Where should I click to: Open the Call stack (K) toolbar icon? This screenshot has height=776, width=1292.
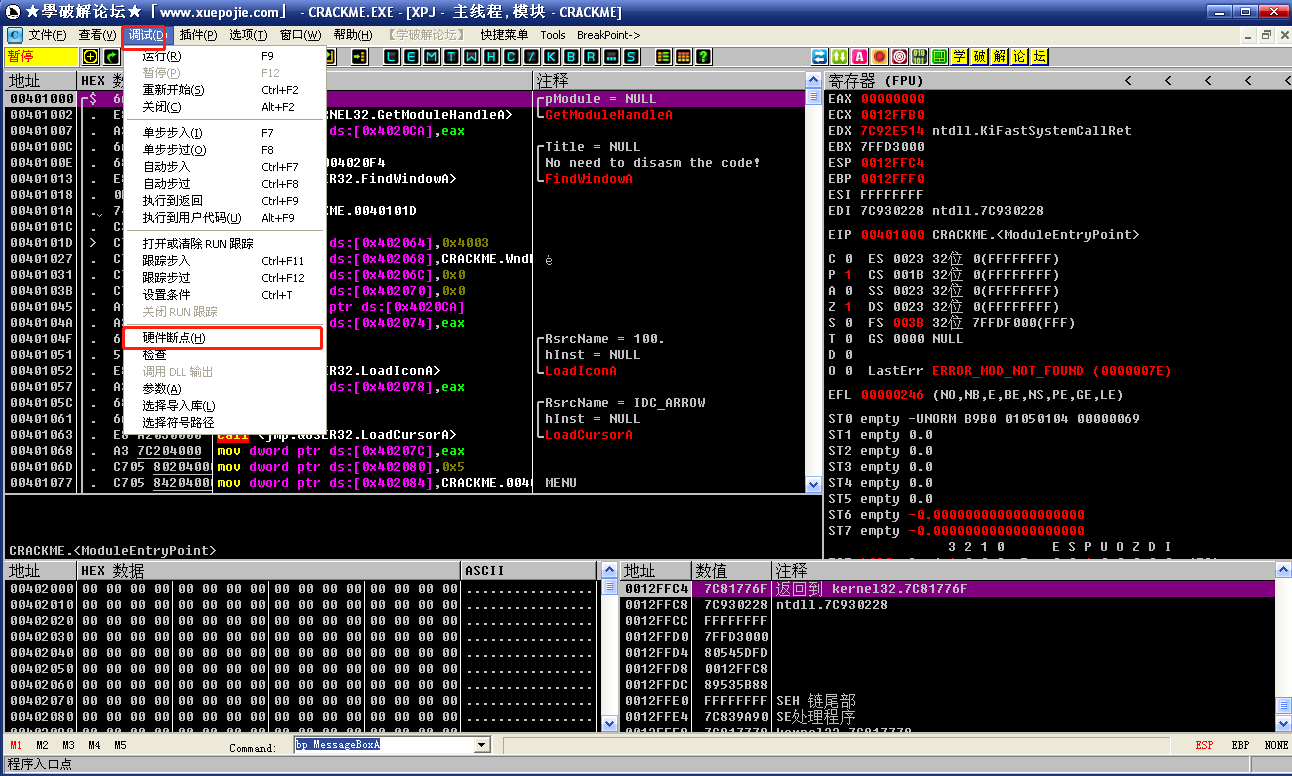[x=550, y=57]
